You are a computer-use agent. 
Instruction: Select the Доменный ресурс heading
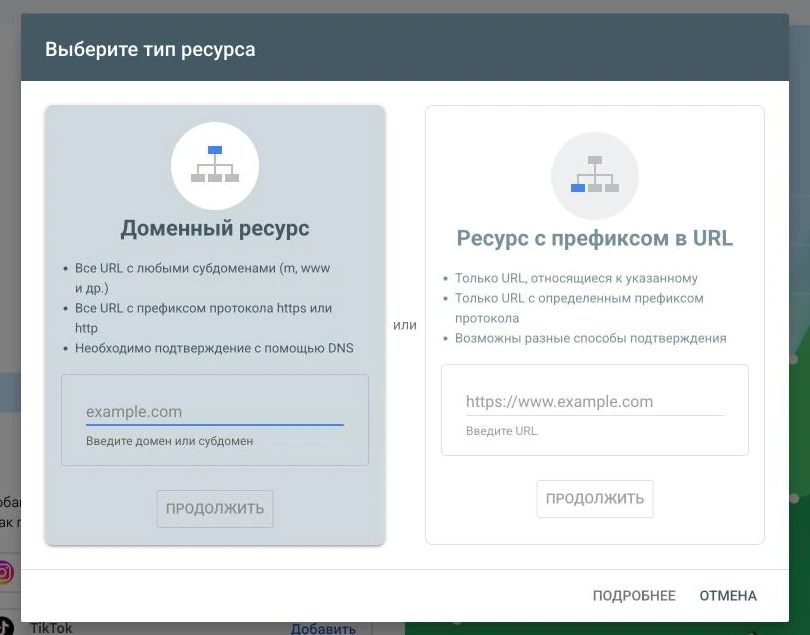point(215,228)
